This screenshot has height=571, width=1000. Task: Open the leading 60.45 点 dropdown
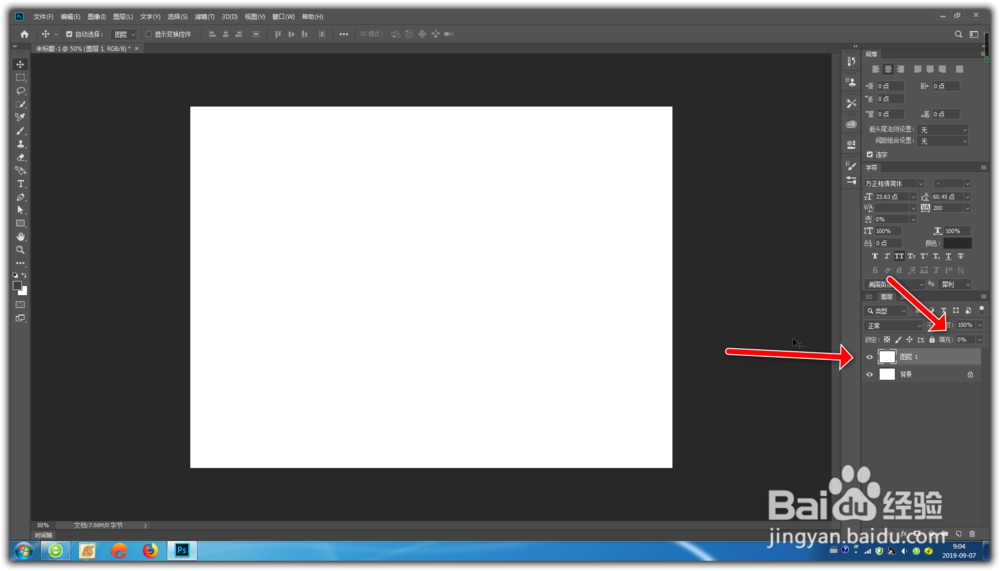click(x=967, y=197)
